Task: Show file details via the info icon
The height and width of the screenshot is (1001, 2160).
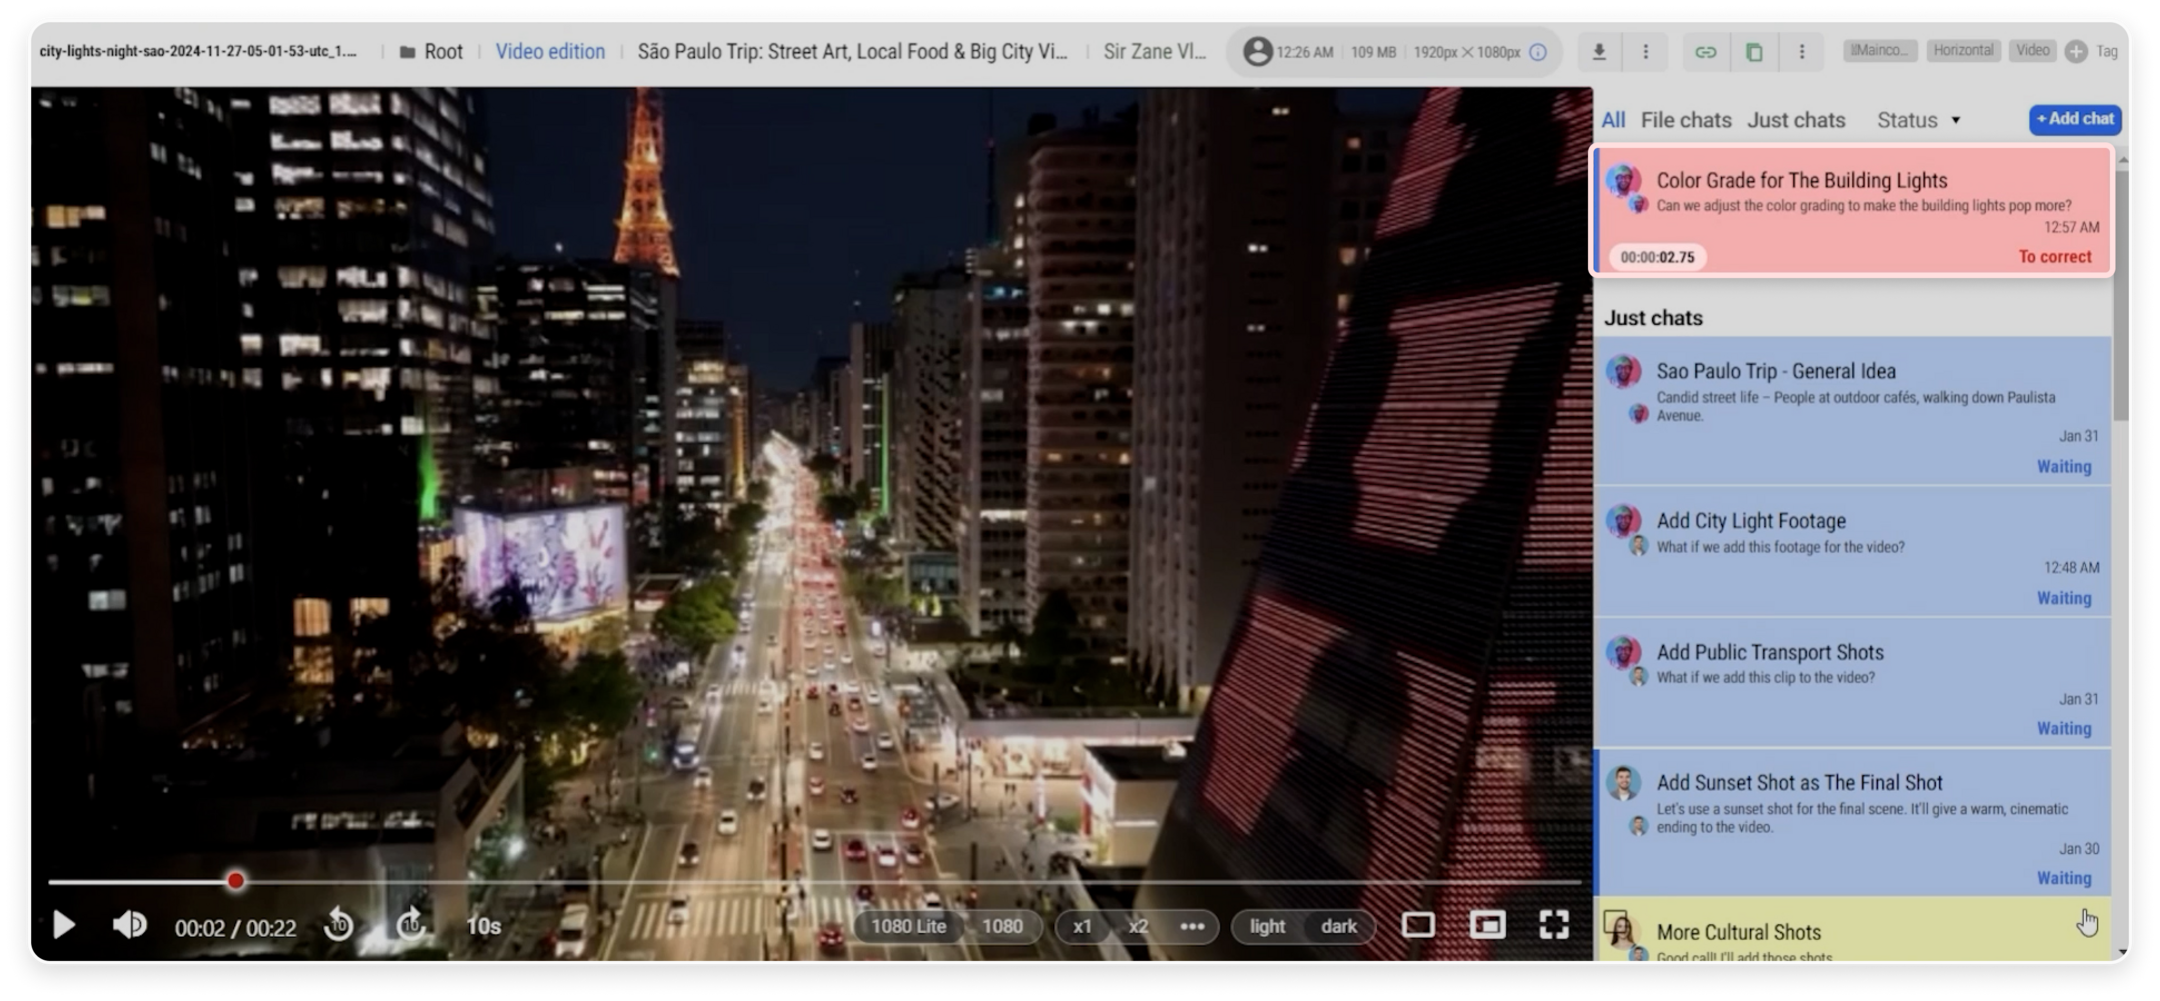Action: [1538, 52]
